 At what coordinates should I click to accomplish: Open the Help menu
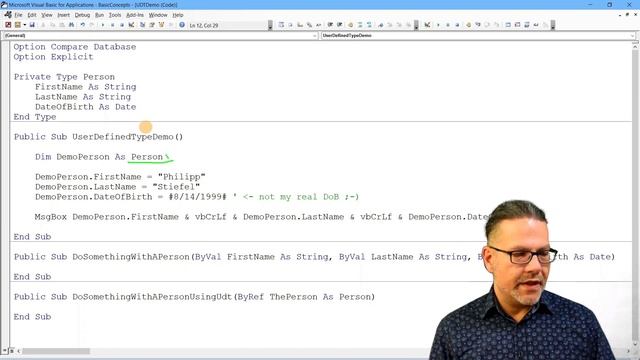coord(178,15)
